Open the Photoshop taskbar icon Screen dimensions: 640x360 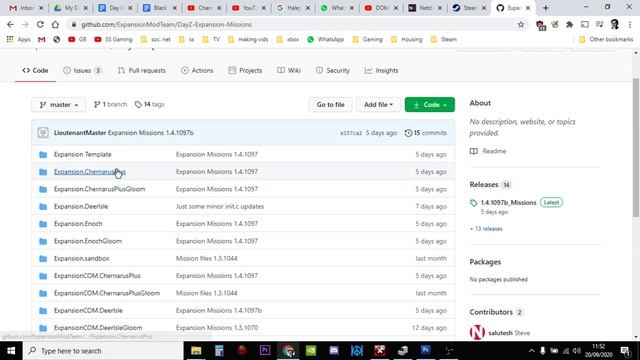point(426,351)
